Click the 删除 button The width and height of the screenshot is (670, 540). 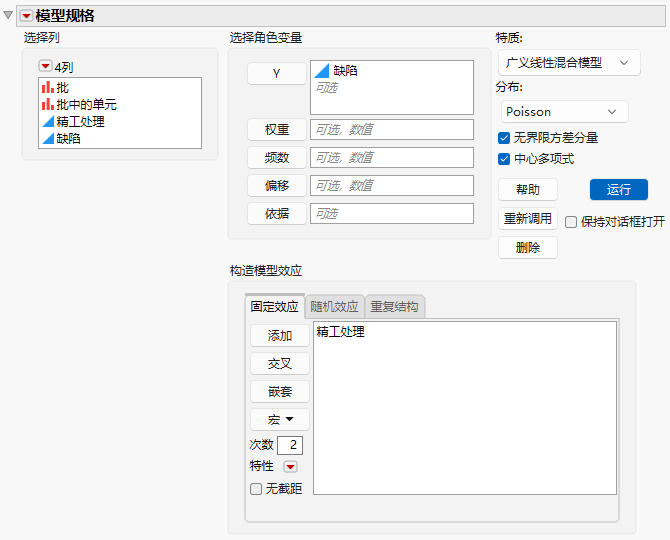(528, 247)
